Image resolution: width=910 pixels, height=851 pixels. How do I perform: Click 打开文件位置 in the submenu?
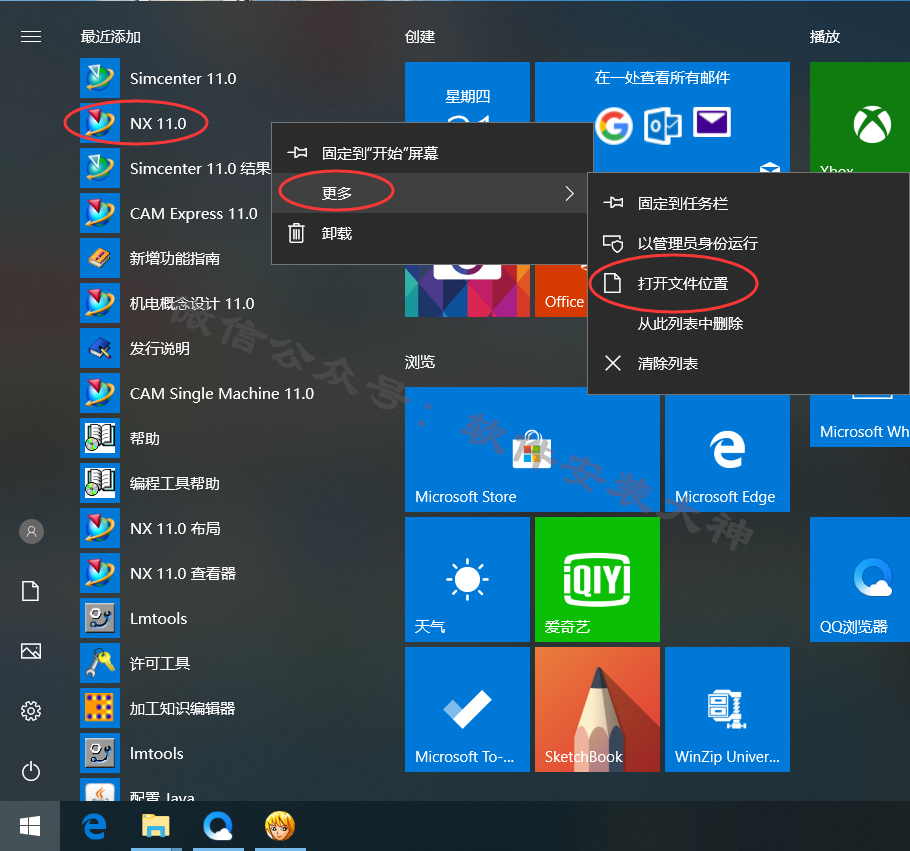pos(748,283)
